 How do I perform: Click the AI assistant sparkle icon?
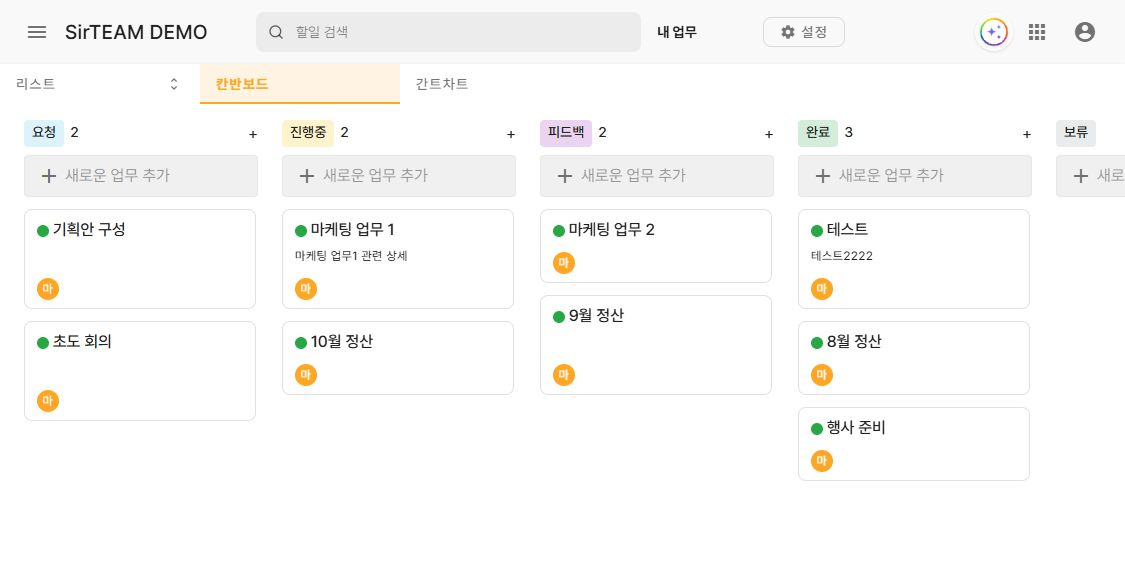pyautogui.click(x=994, y=32)
